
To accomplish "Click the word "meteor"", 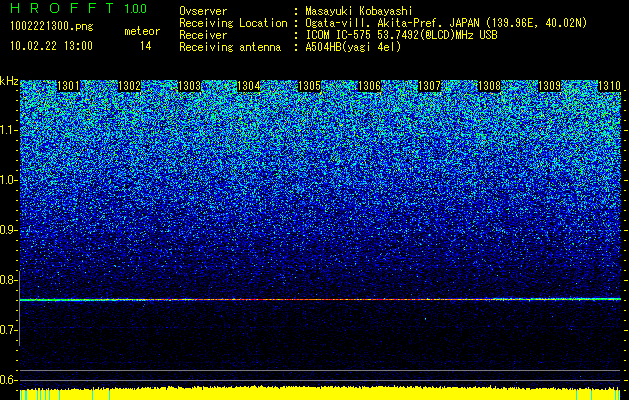I will tap(142, 31).
